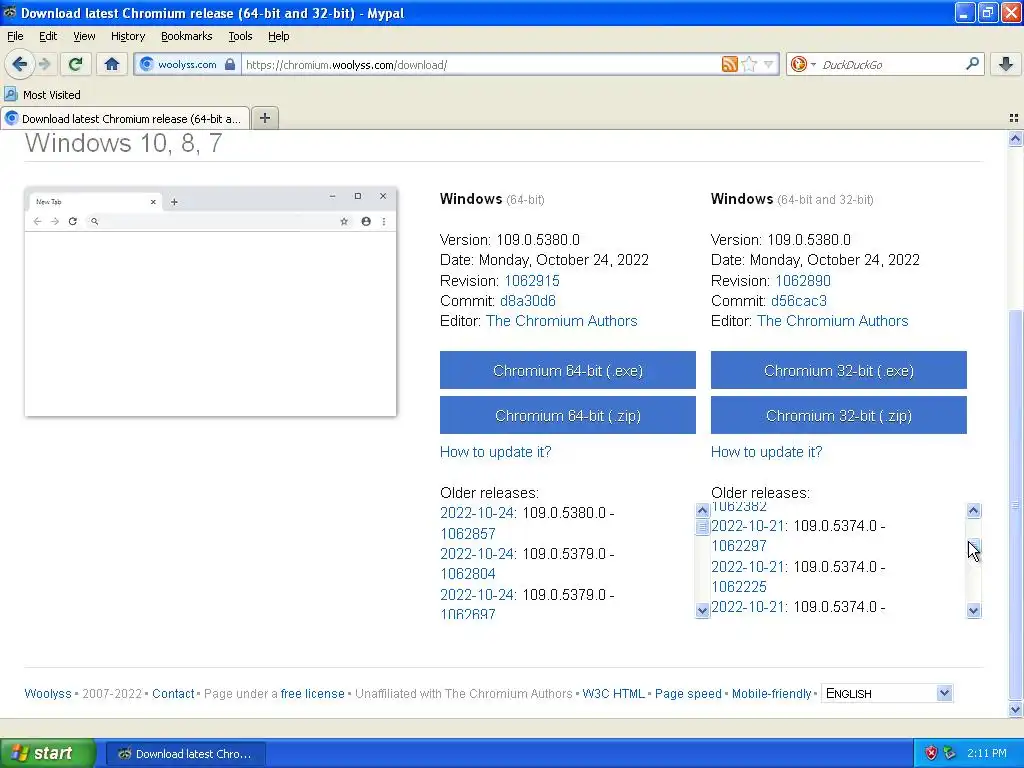Download Chromium 64-bit (.zip)

point(568,415)
